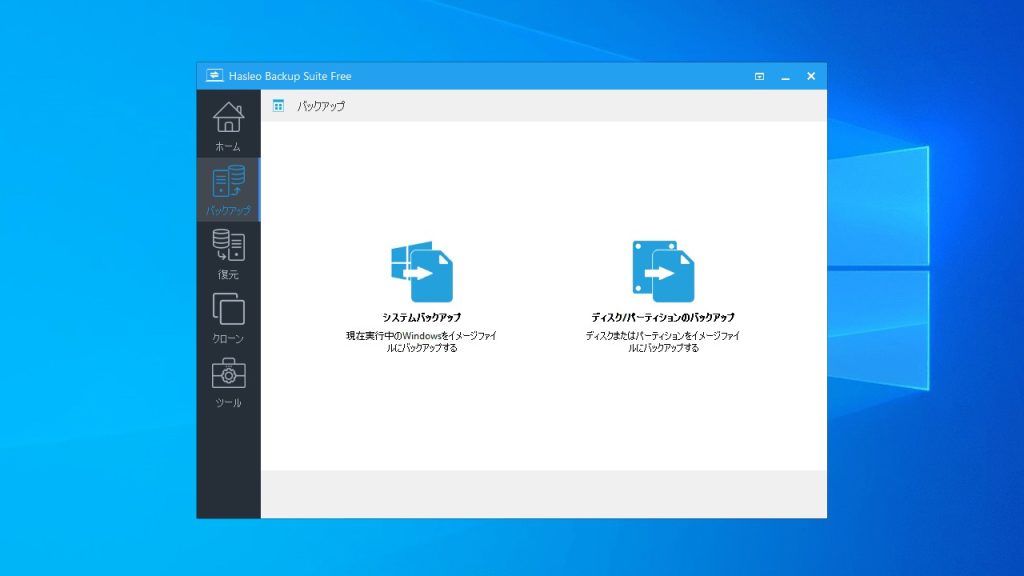The height and width of the screenshot is (576, 1024).
Task: Open the Restore (復元) sidebar icon
Action: (228, 245)
